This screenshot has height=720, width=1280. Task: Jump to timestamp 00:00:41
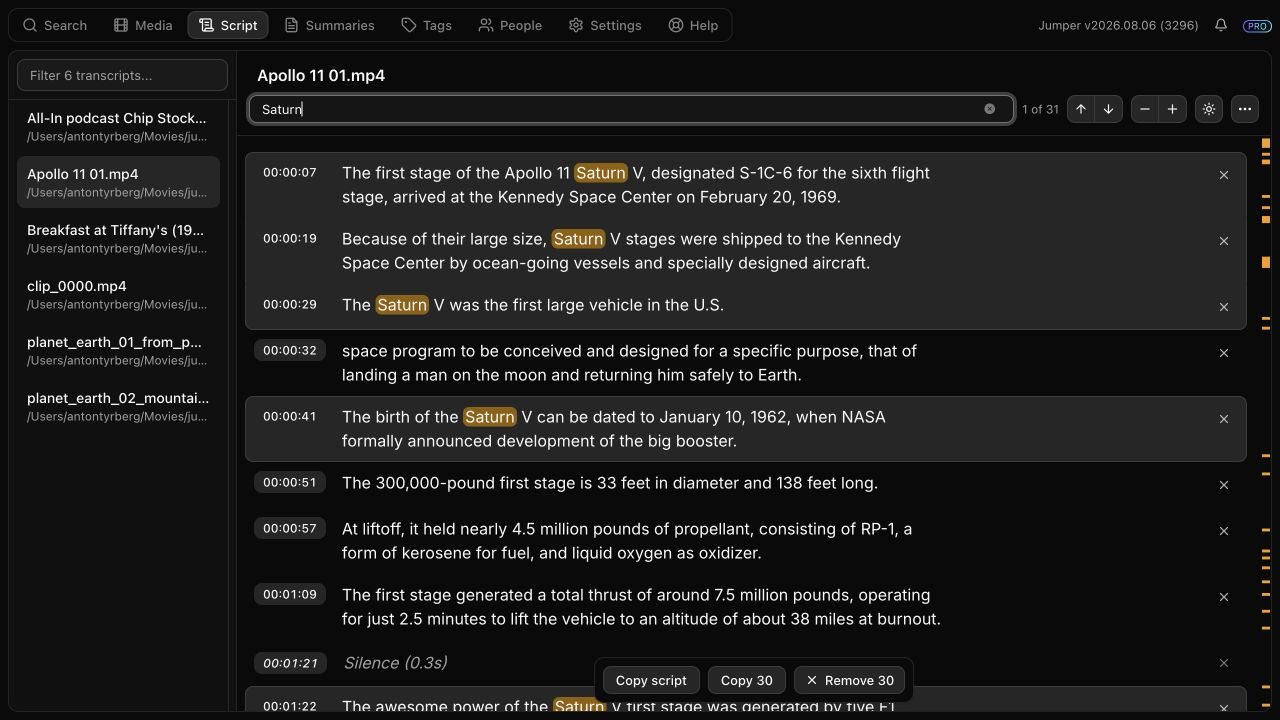[x=290, y=416]
